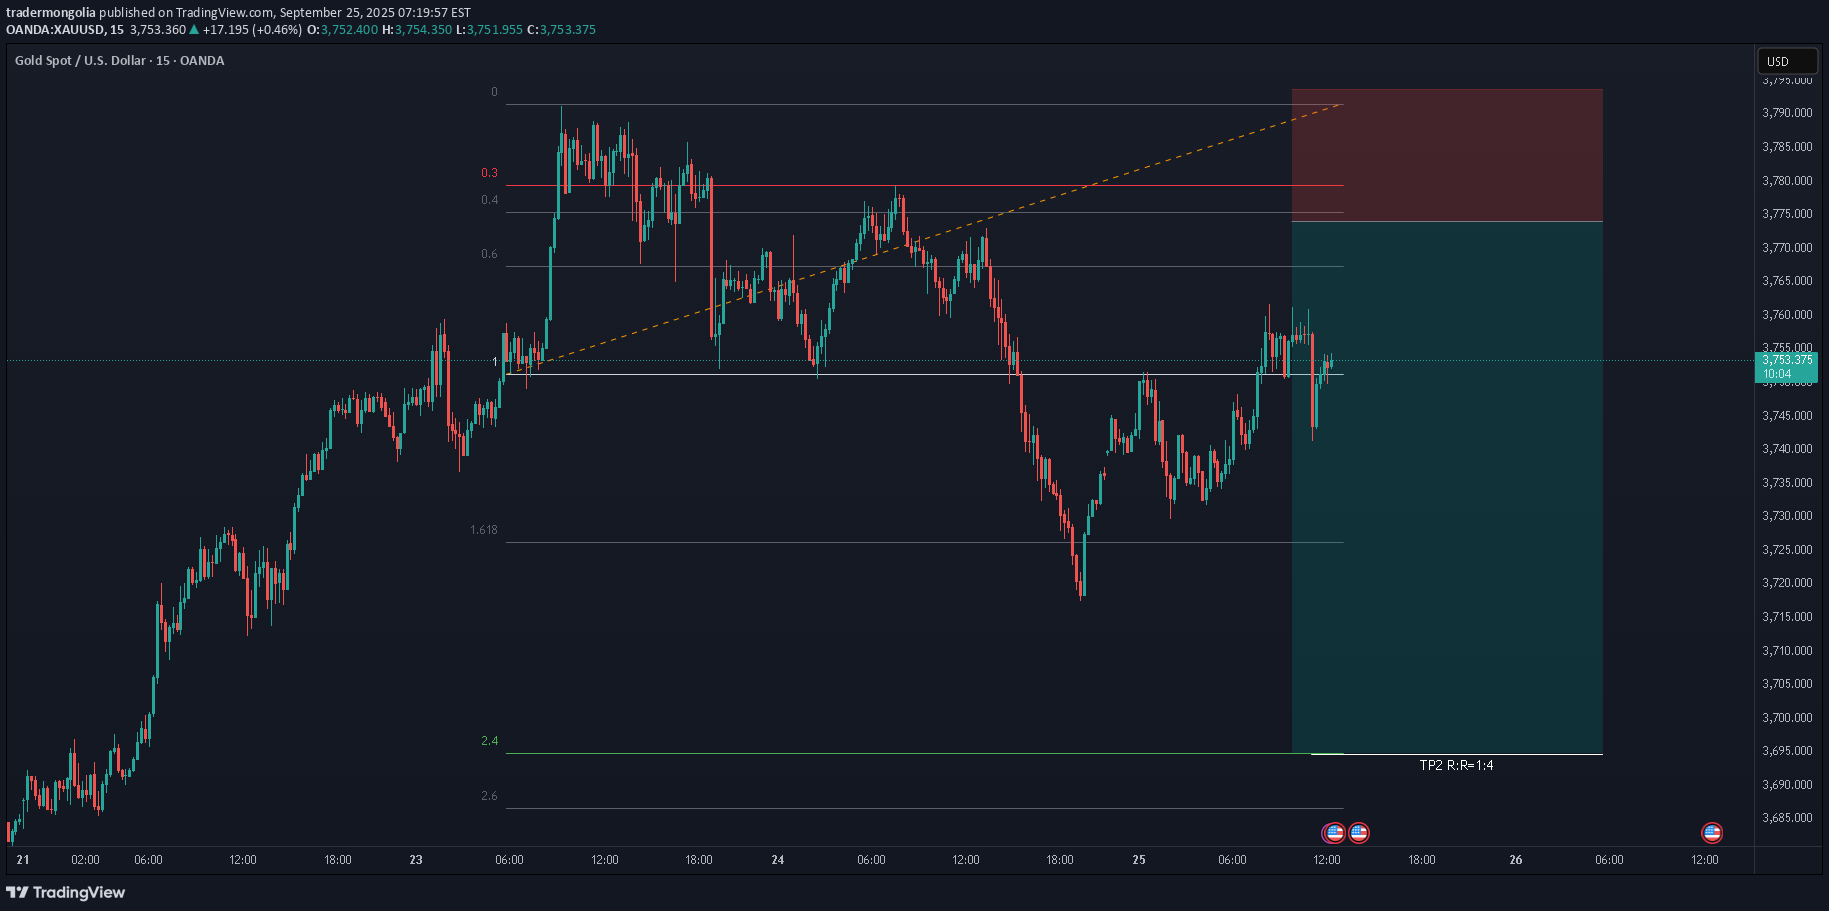Open the US flag event on September 26

1712,832
